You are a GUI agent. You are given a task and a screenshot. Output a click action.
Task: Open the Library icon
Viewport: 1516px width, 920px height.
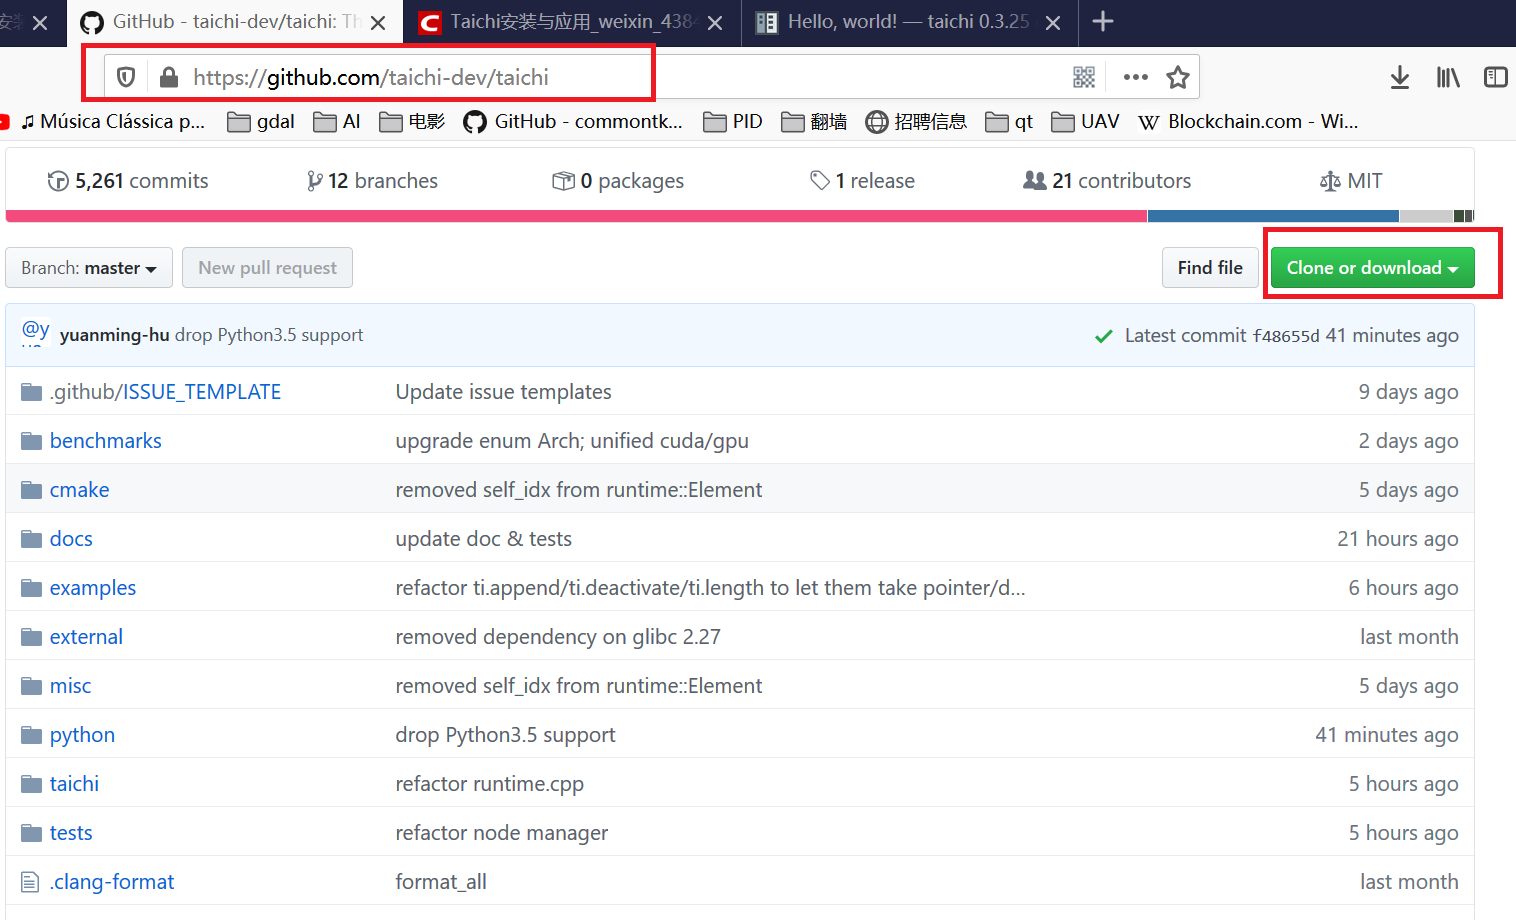click(x=1447, y=76)
